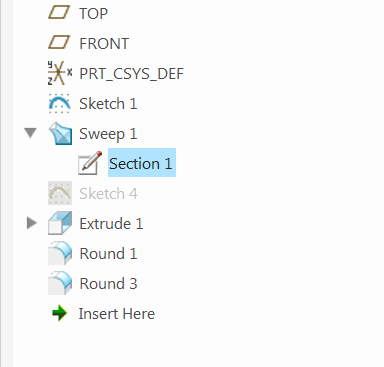Click the TOP datum plane icon
The image size is (384, 367).
(59, 13)
